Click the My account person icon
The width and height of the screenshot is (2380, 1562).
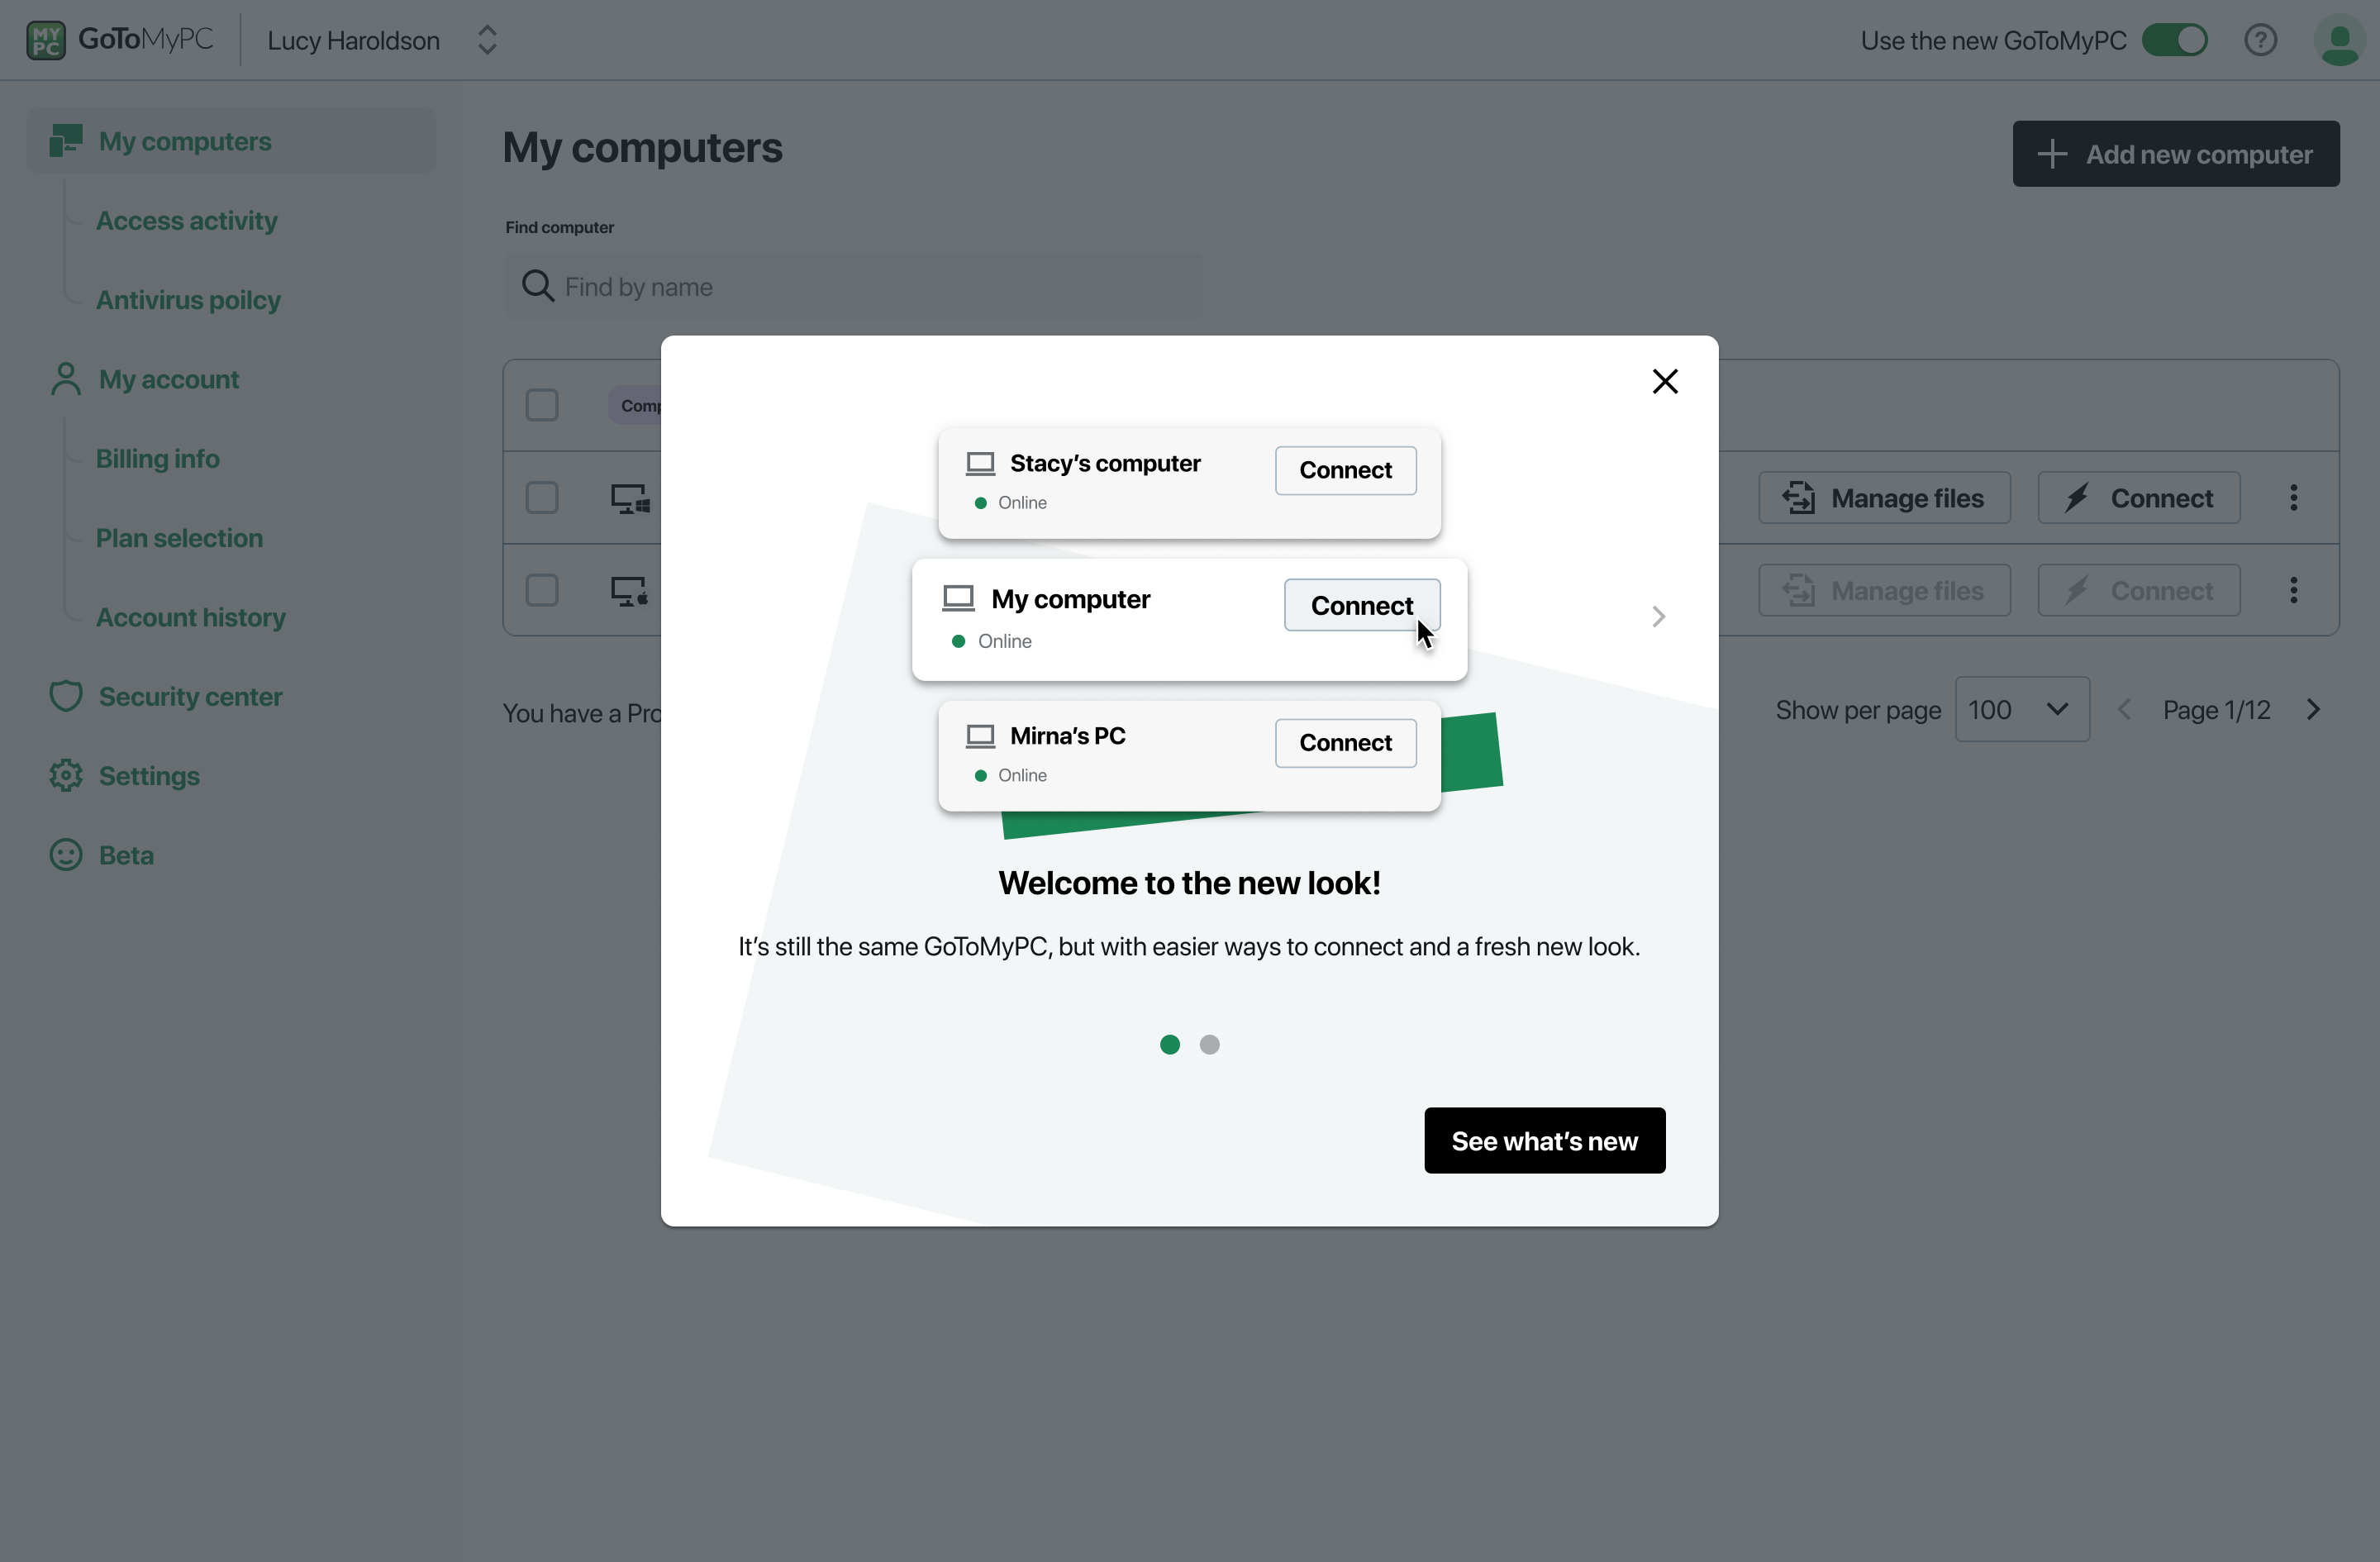pyautogui.click(x=66, y=379)
